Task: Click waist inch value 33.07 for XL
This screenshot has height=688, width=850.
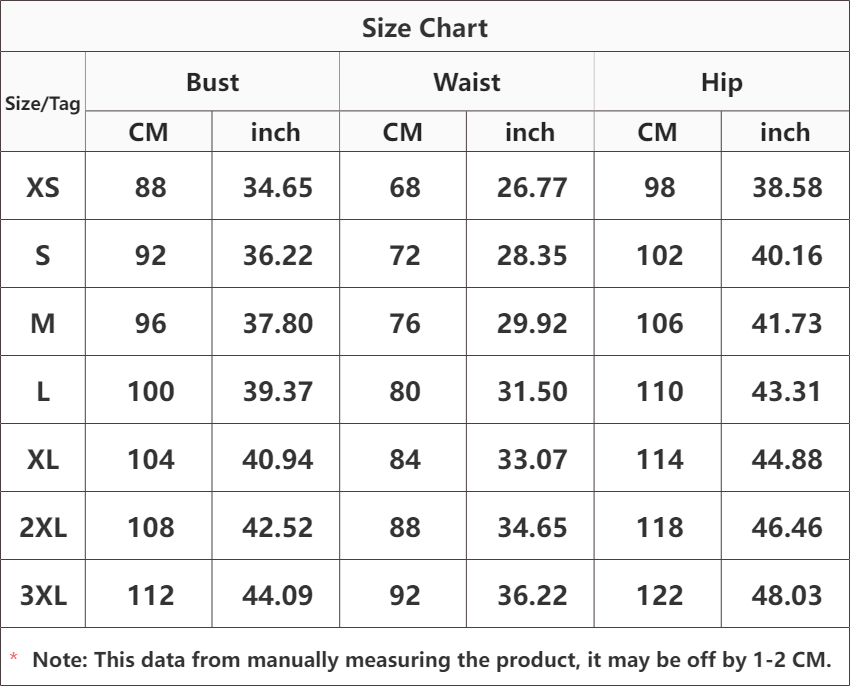Action: 532,459
